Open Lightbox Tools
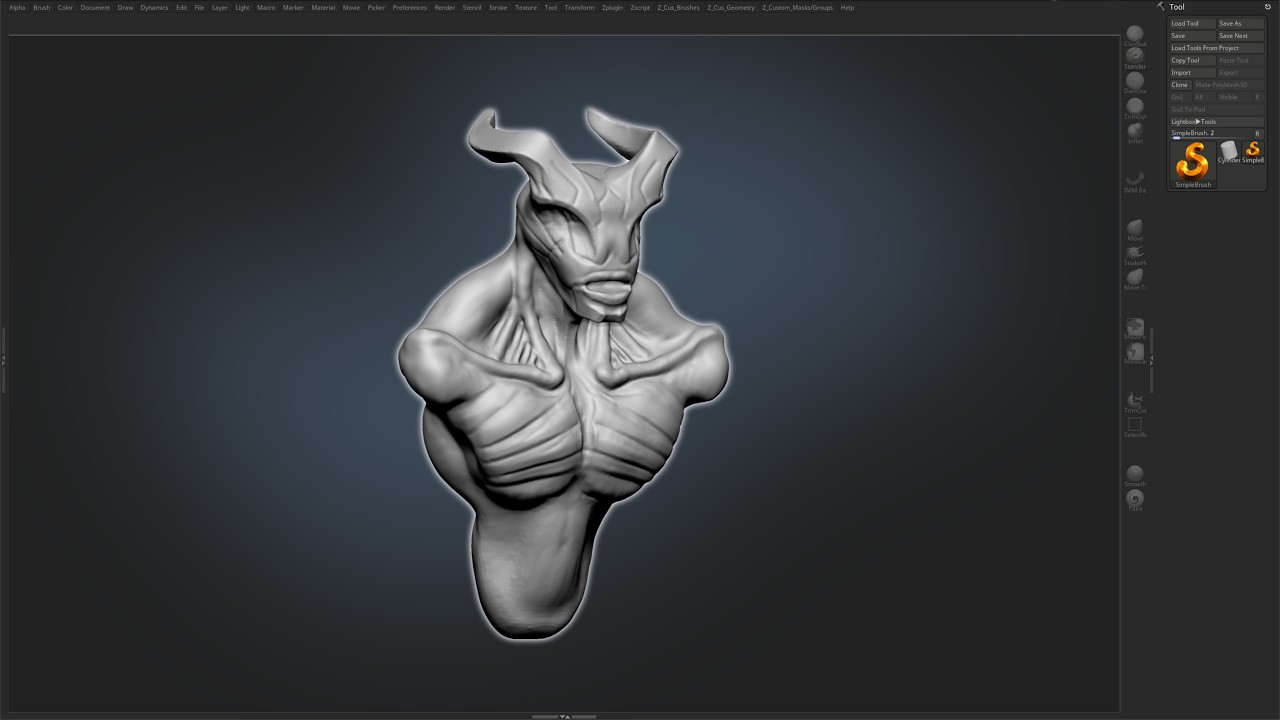 point(1217,122)
